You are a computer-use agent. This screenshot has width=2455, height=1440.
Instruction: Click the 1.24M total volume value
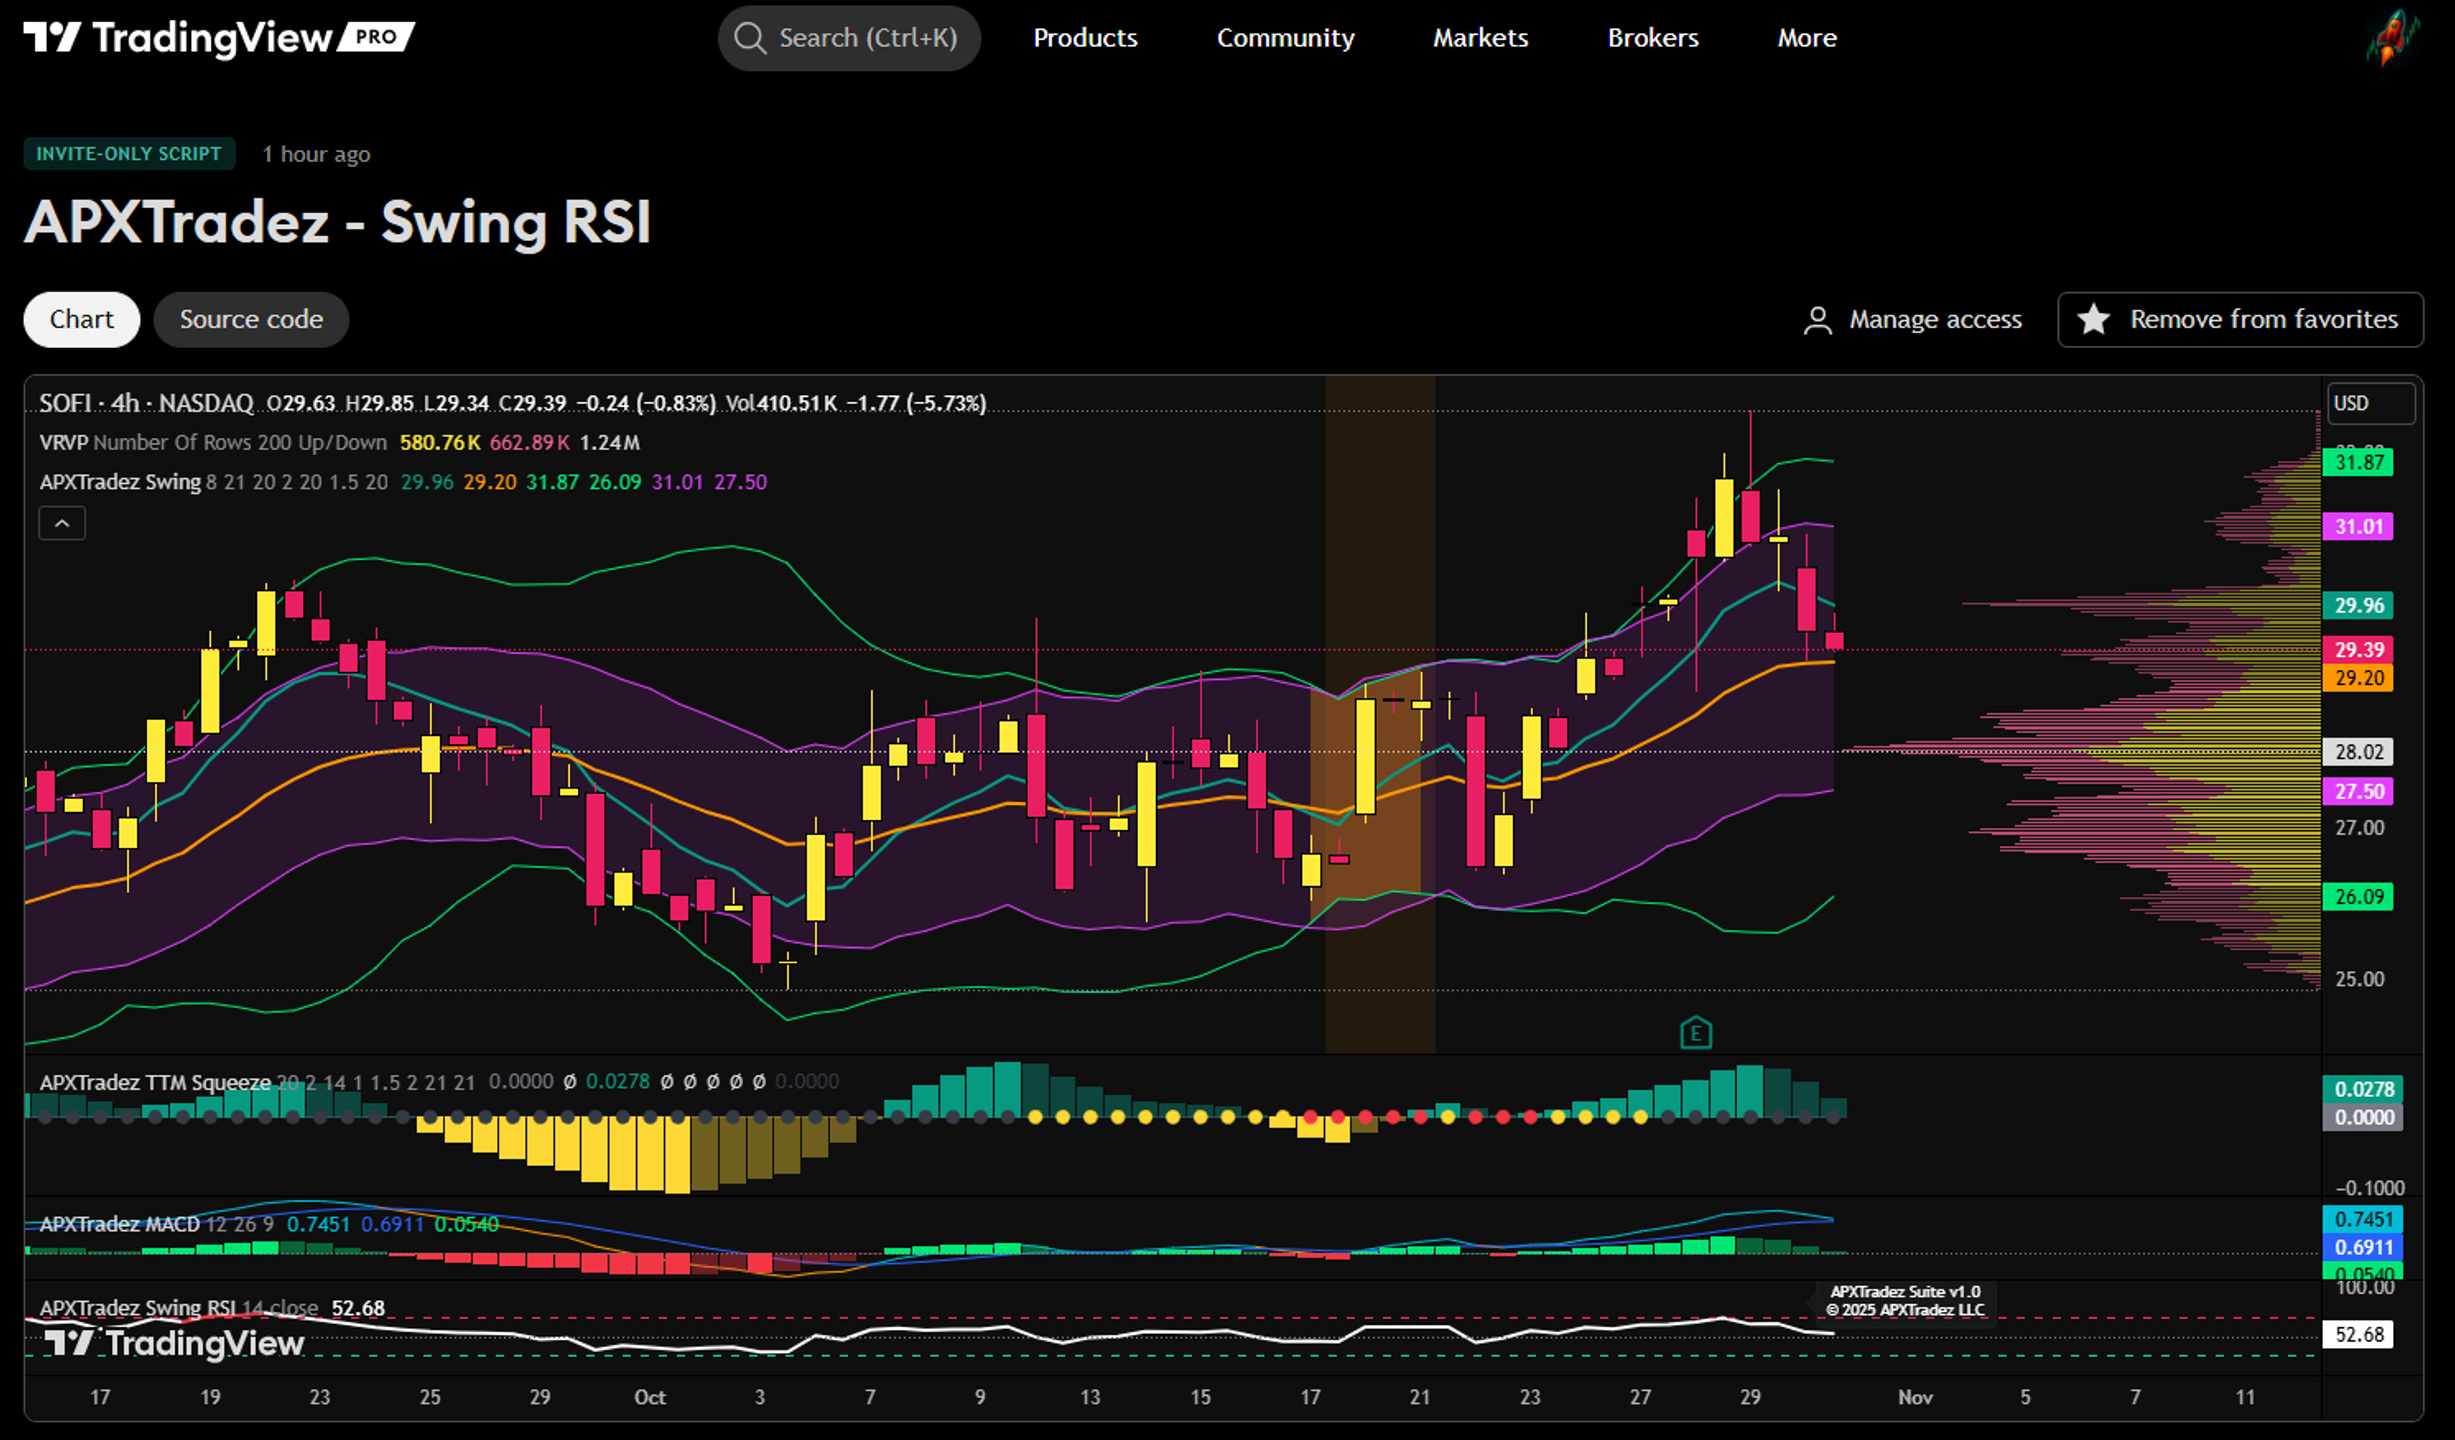(x=610, y=442)
